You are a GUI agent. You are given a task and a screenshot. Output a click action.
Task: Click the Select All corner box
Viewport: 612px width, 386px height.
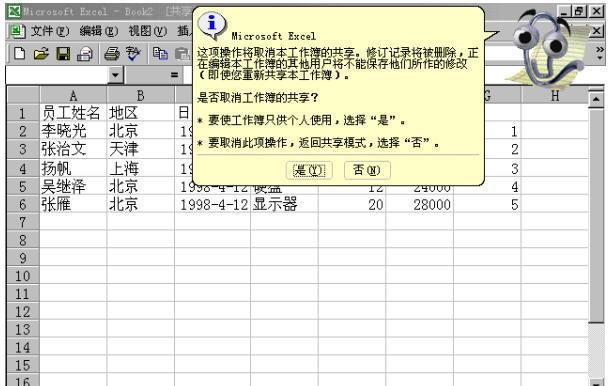(x=23, y=95)
